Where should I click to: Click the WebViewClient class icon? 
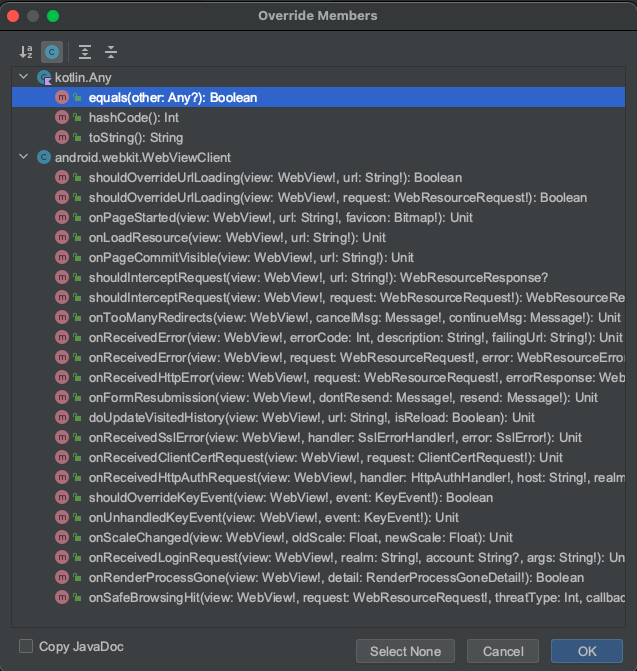(x=44, y=157)
